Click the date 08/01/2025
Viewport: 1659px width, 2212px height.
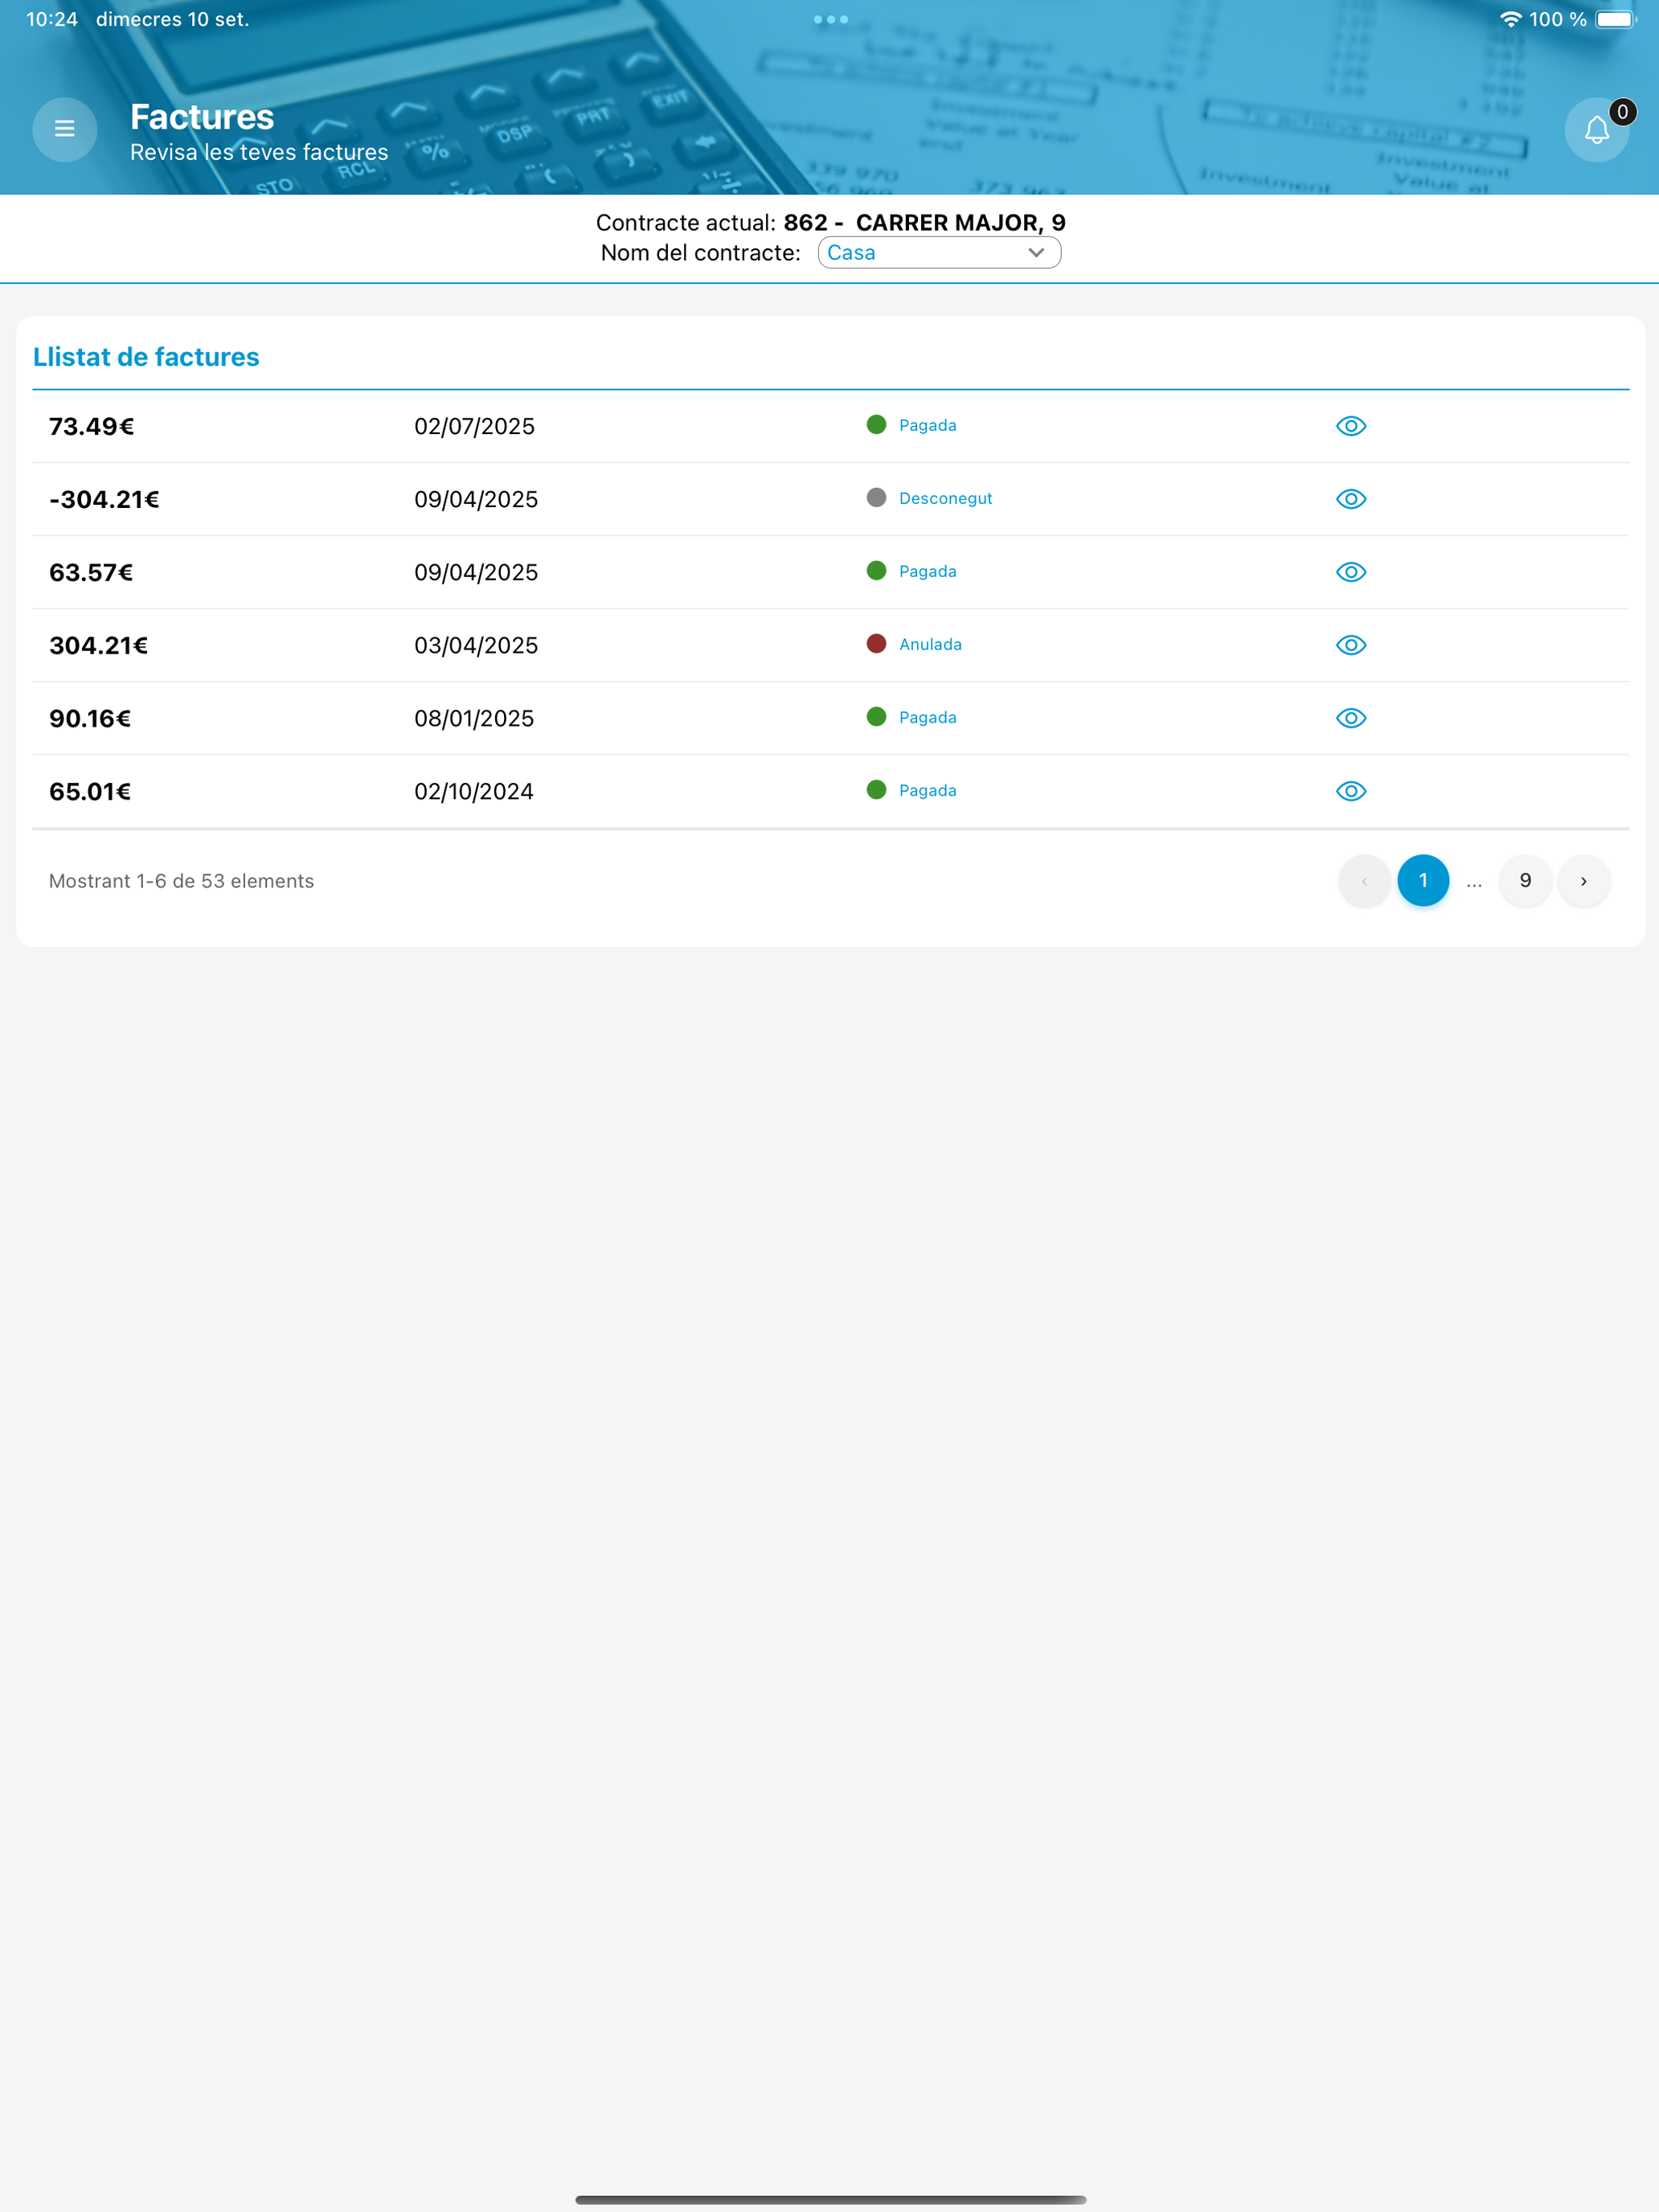(474, 719)
